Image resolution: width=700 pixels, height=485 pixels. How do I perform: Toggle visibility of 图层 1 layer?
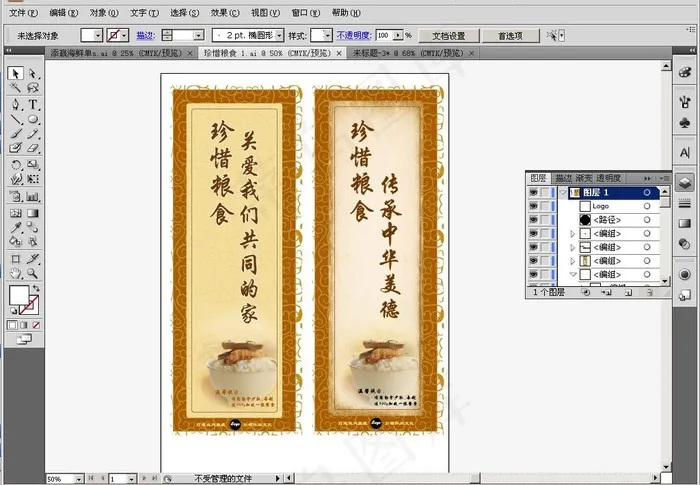[534, 192]
